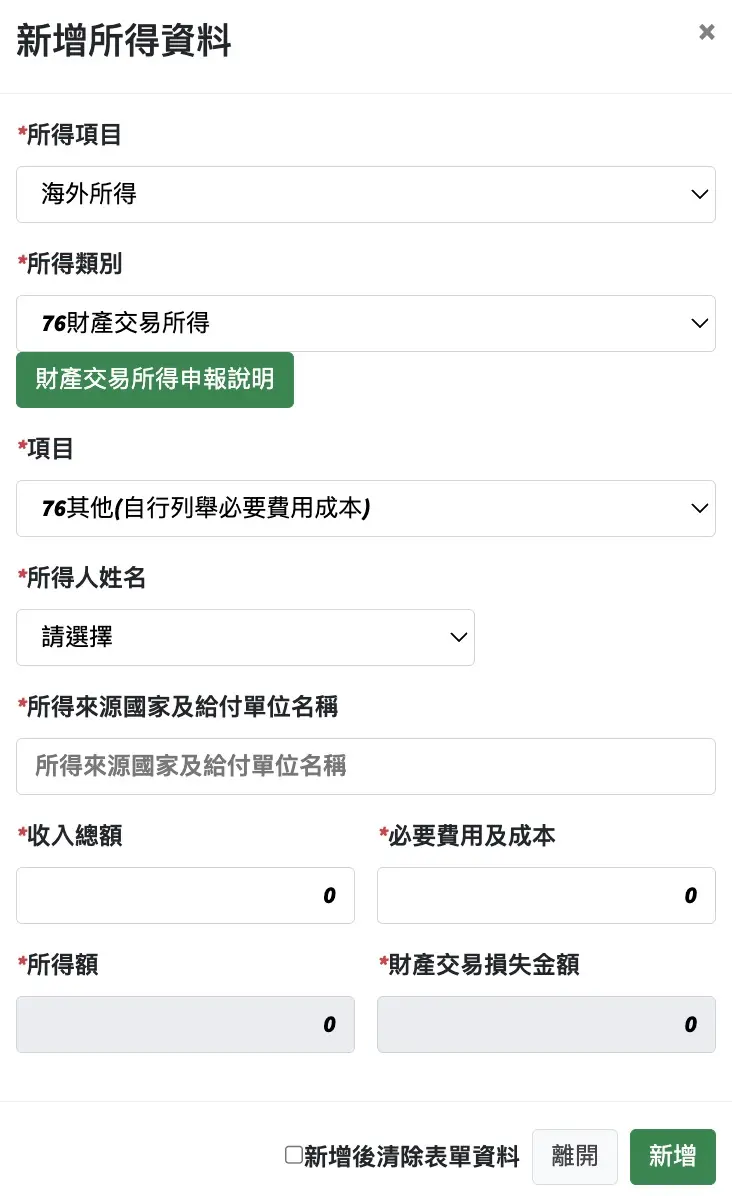Viewport: 732px width, 1196px height.
Task: Close the 新增所得資料 dialog with the X
Action: point(707,32)
